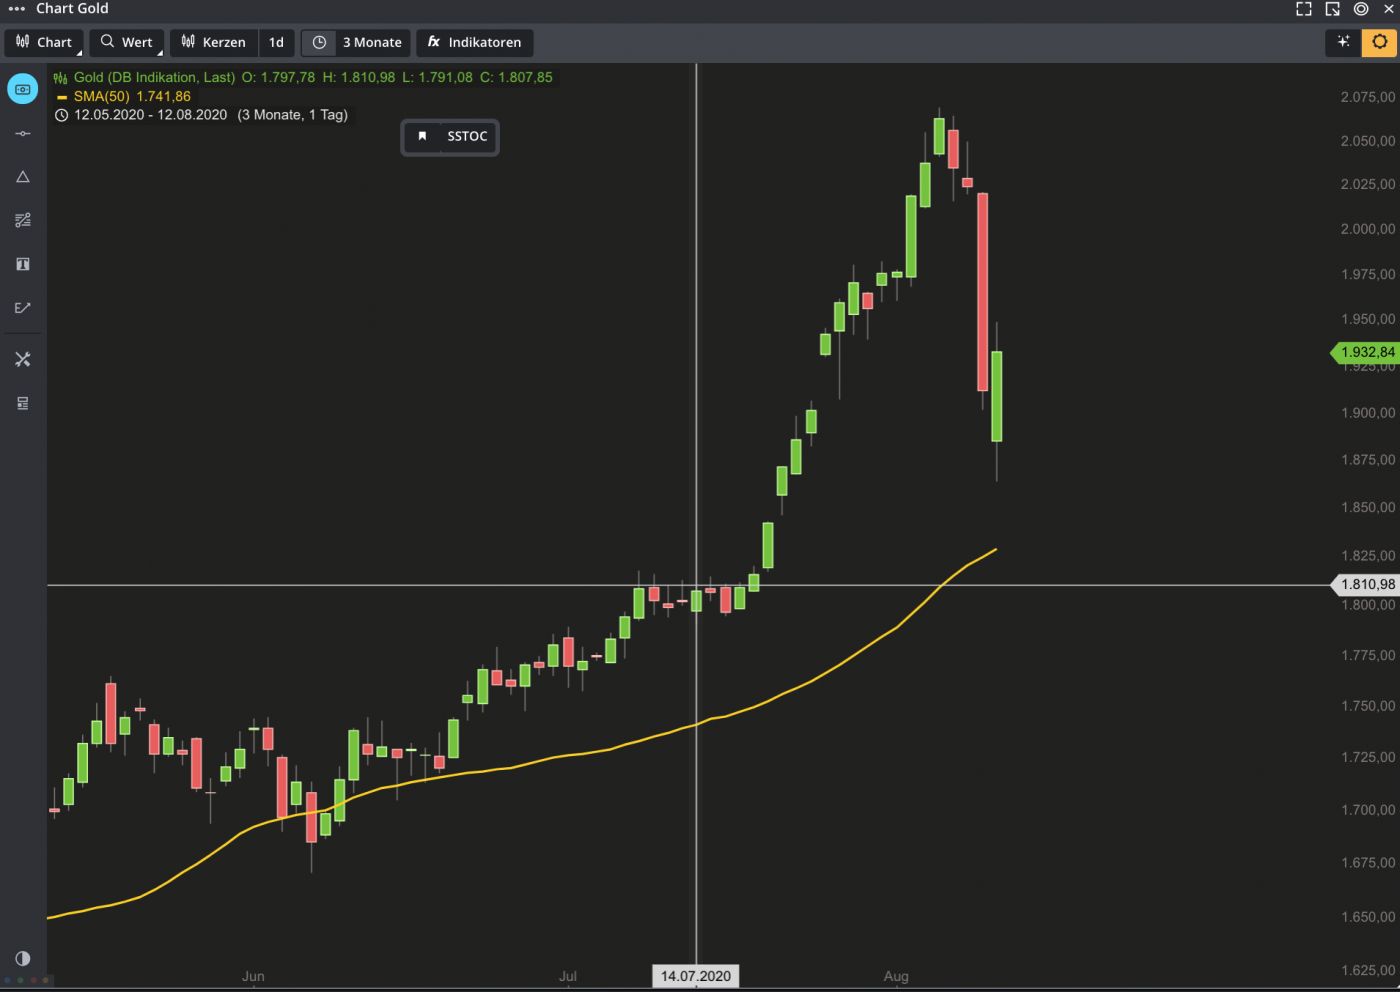
Task: Select the horizontal line drawing tool
Action: pyautogui.click(x=23, y=133)
